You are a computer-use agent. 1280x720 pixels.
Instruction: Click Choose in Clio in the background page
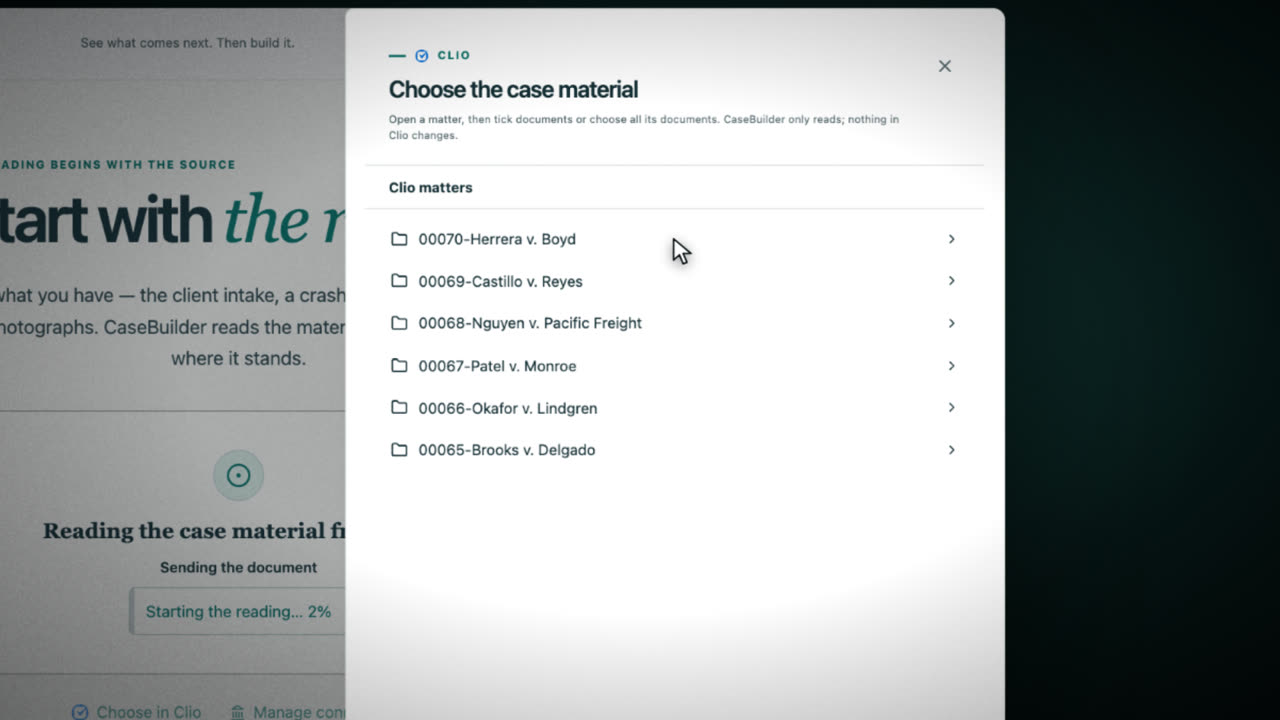coord(148,712)
